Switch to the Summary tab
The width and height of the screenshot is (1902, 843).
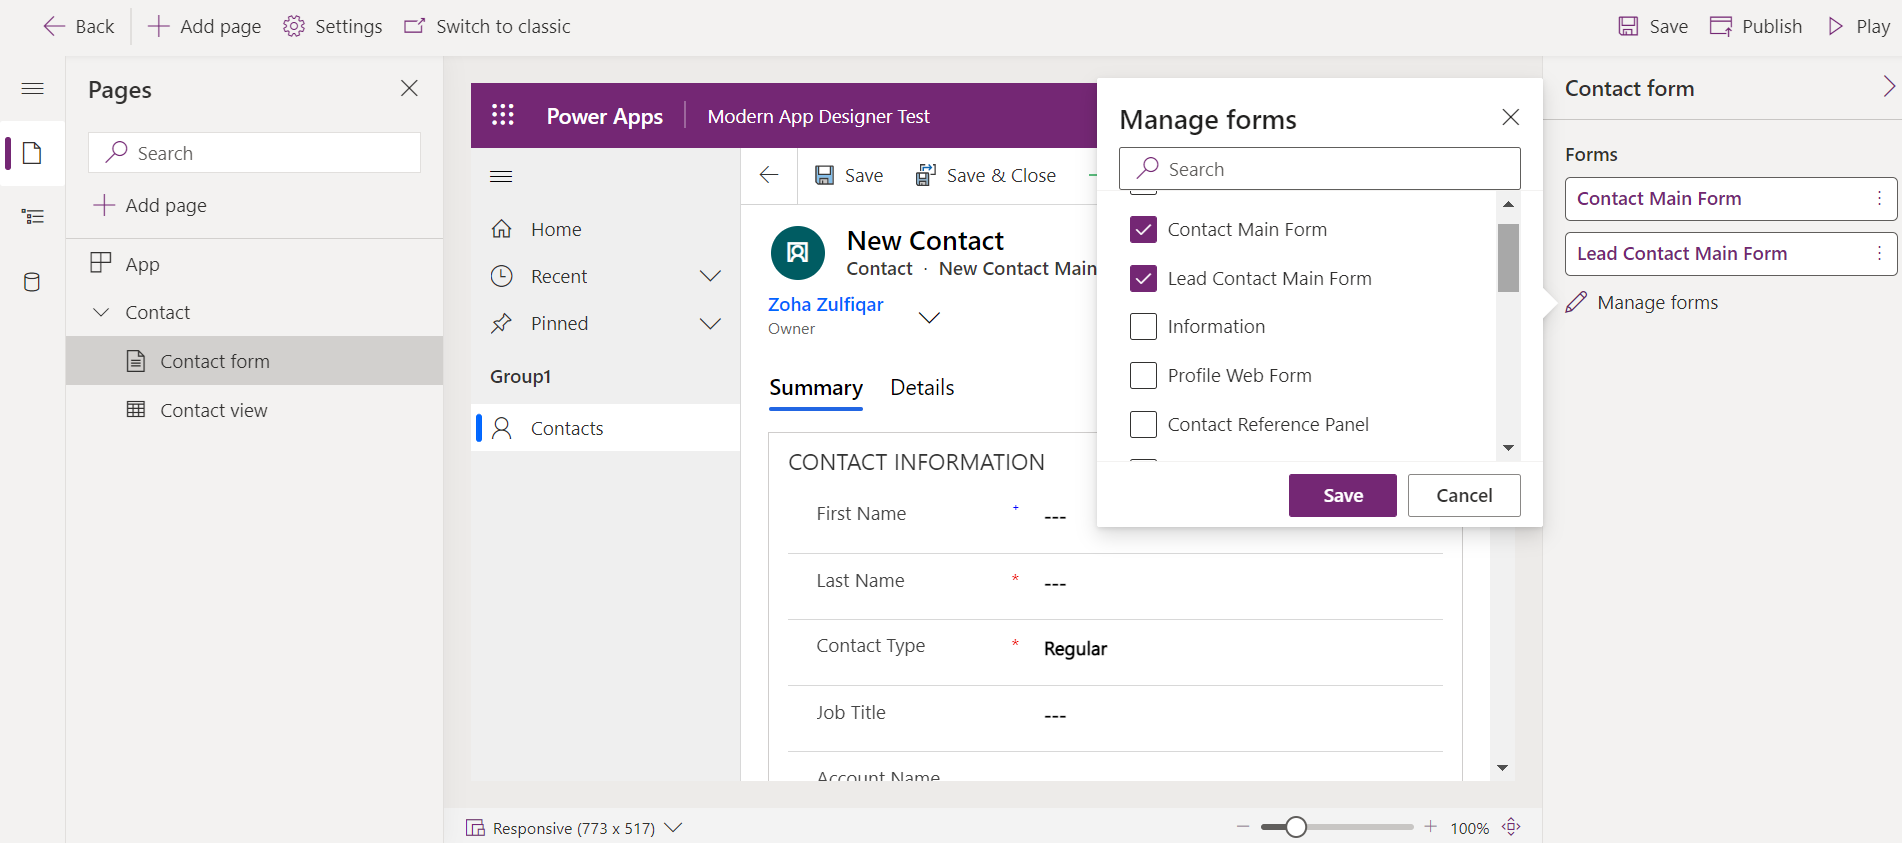(816, 388)
